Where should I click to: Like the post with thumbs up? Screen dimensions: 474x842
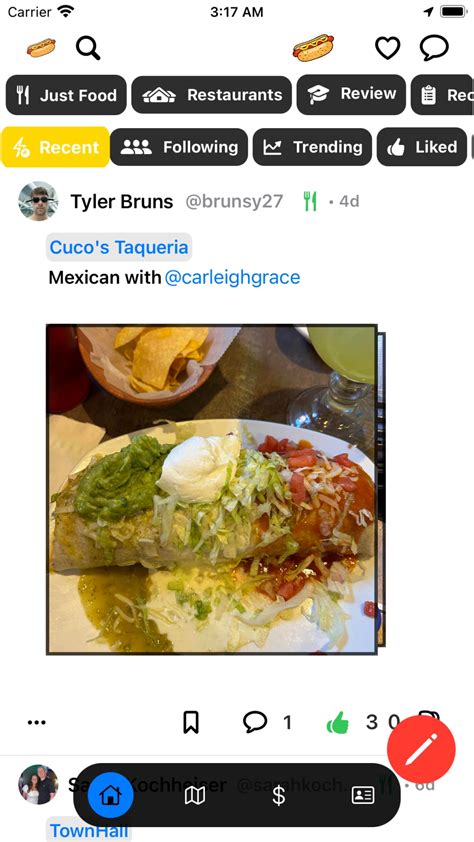click(338, 722)
